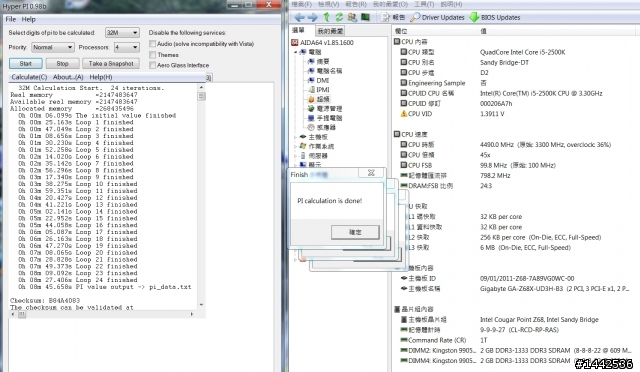Go back with AIDA64 blue left arrow
Image resolution: width=640 pixels, height=372 pixels.
pyautogui.click(x=299, y=17)
